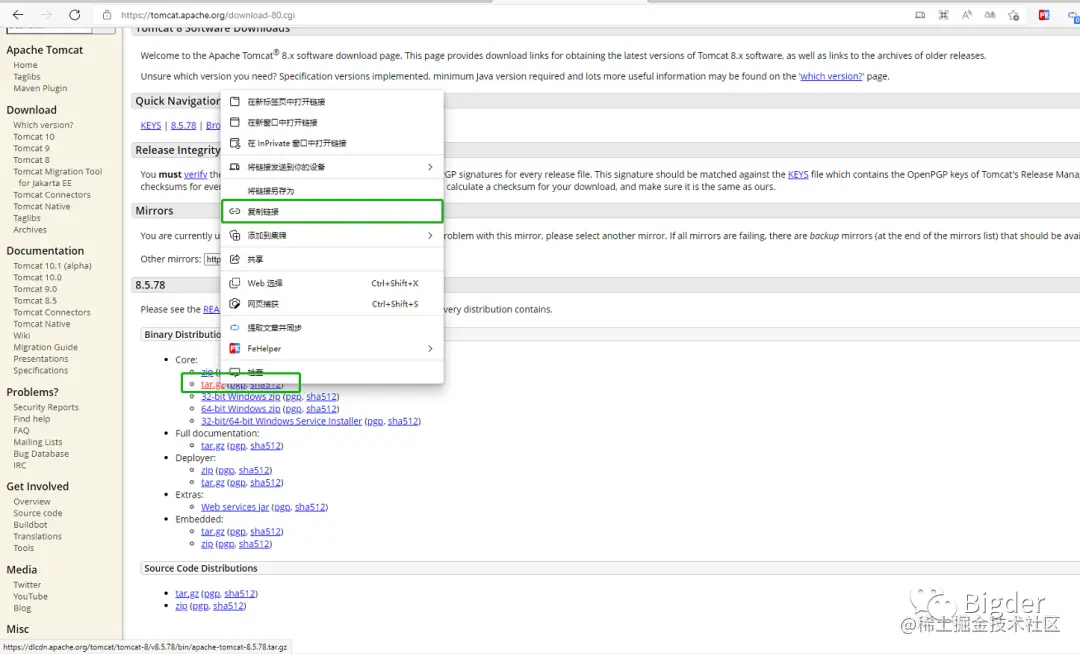1080x654 pixels.
Task: Click the open-in-new-tab icon in the context menu
Action: tap(235, 101)
